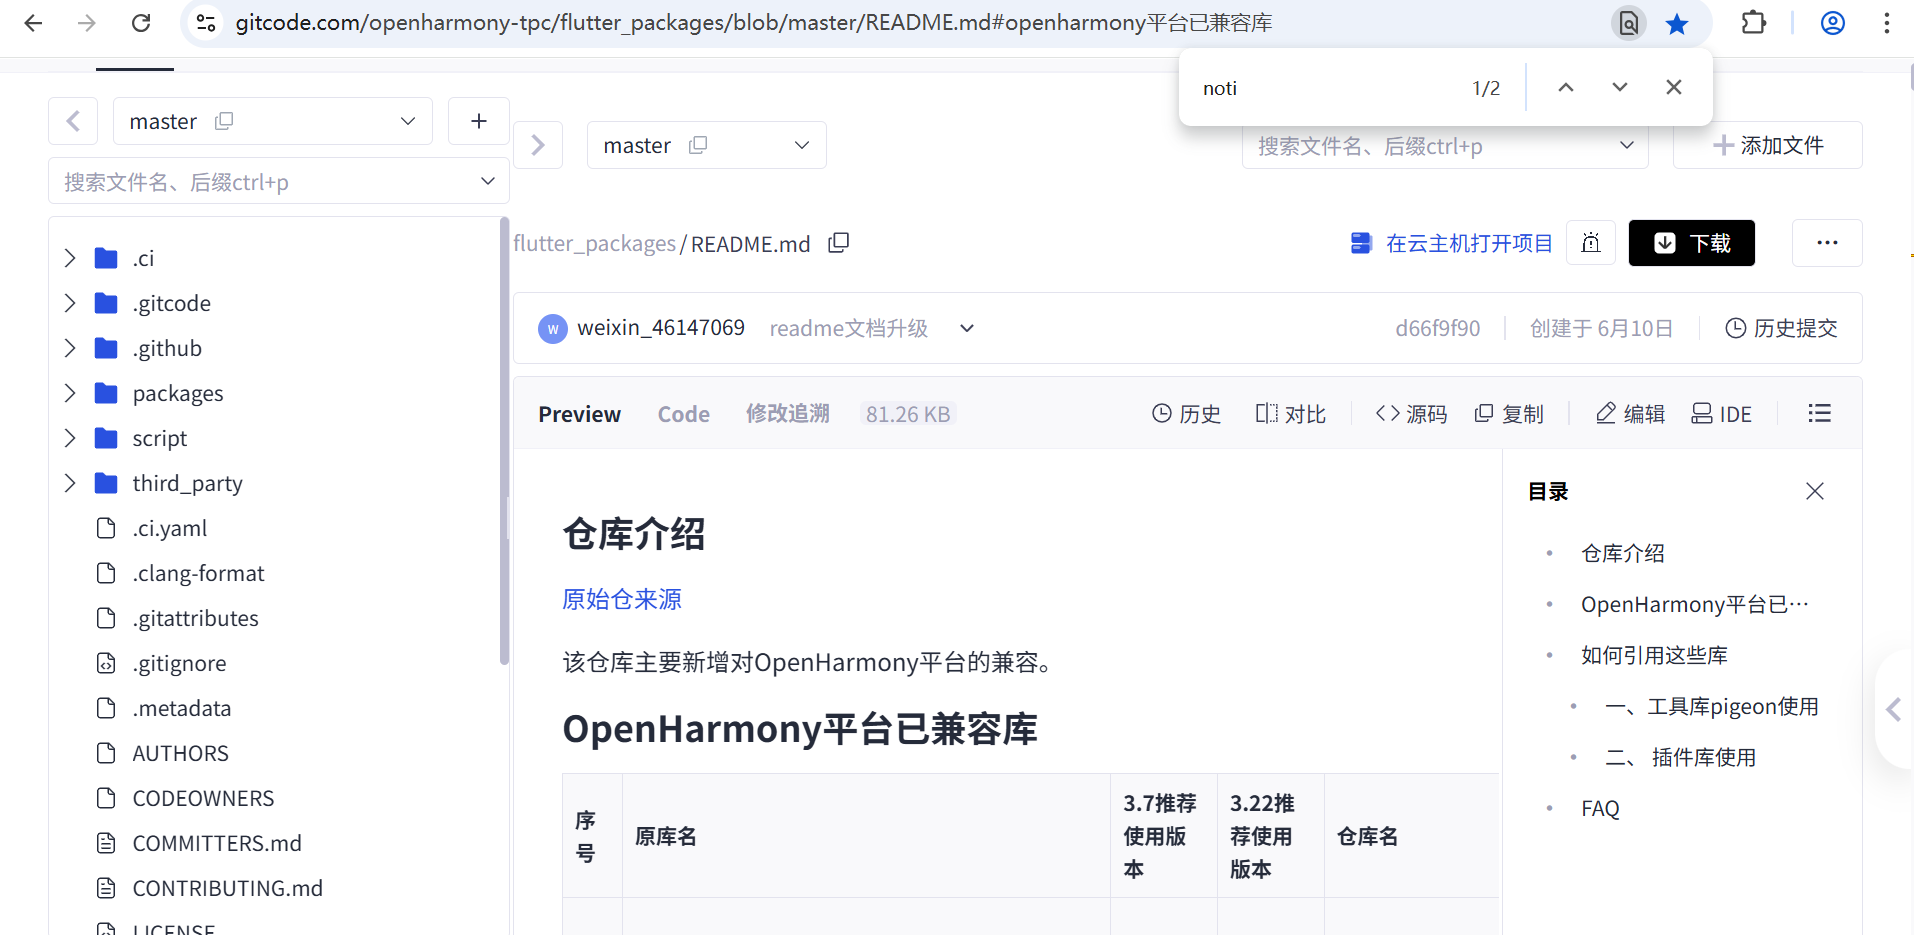Jump to next find result

pyautogui.click(x=1620, y=88)
